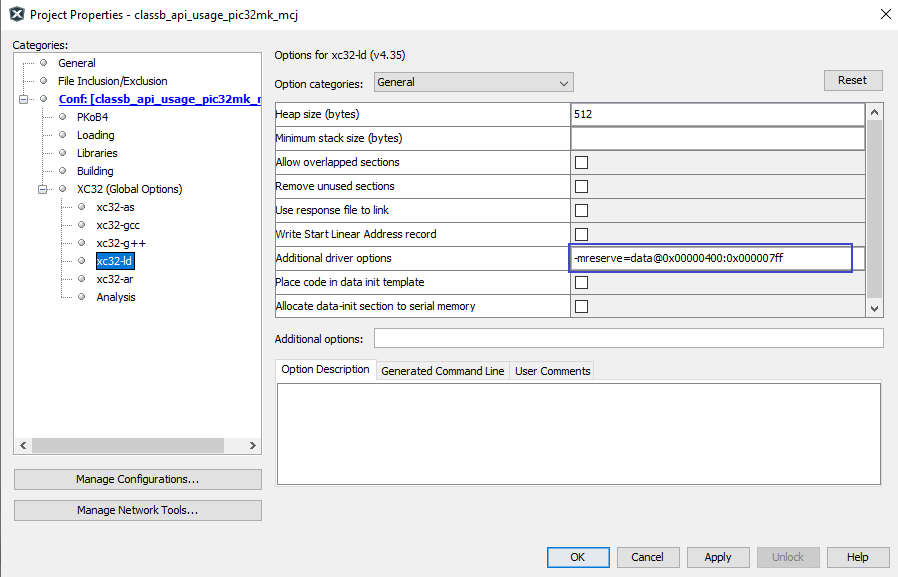This screenshot has height=577, width=898.
Task: Collapse the Conf configuration tree node
Action: 23,99
